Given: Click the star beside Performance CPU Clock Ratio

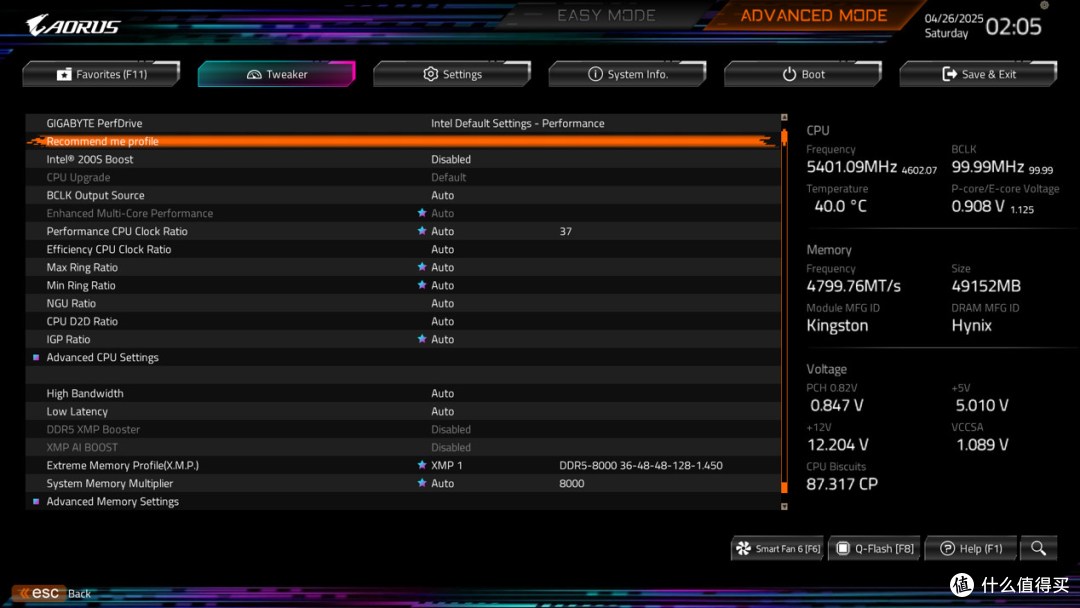Looking at the screenshot, I should (422, 231).
